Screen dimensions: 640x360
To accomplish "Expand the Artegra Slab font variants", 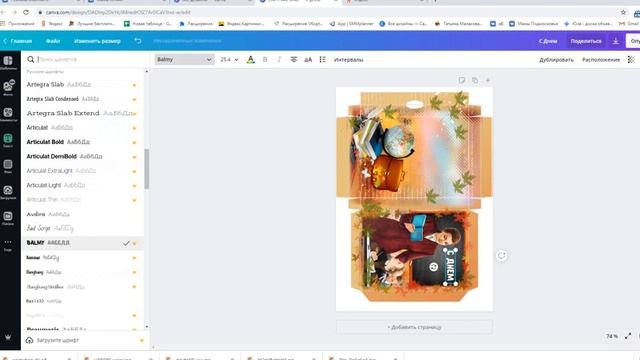I will pos(134,85).
